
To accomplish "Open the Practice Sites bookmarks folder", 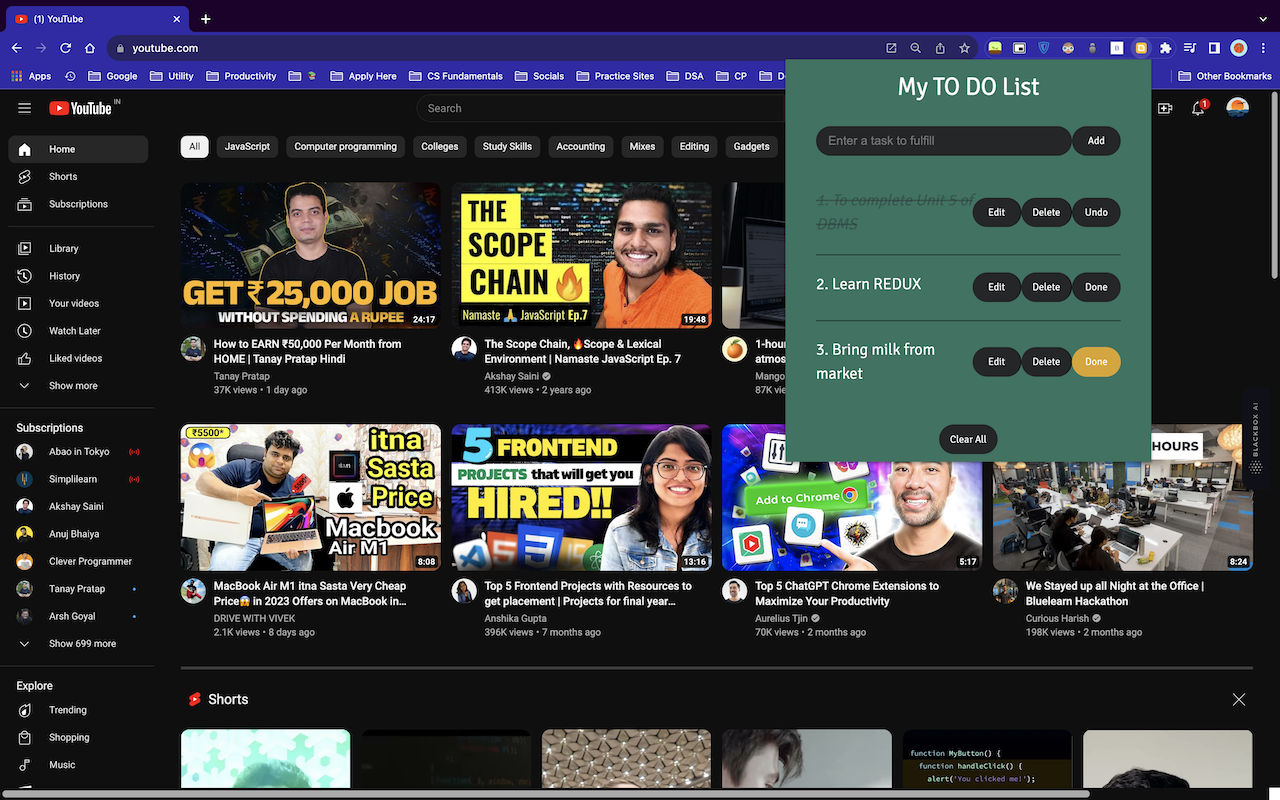I will tap(615, 76).
